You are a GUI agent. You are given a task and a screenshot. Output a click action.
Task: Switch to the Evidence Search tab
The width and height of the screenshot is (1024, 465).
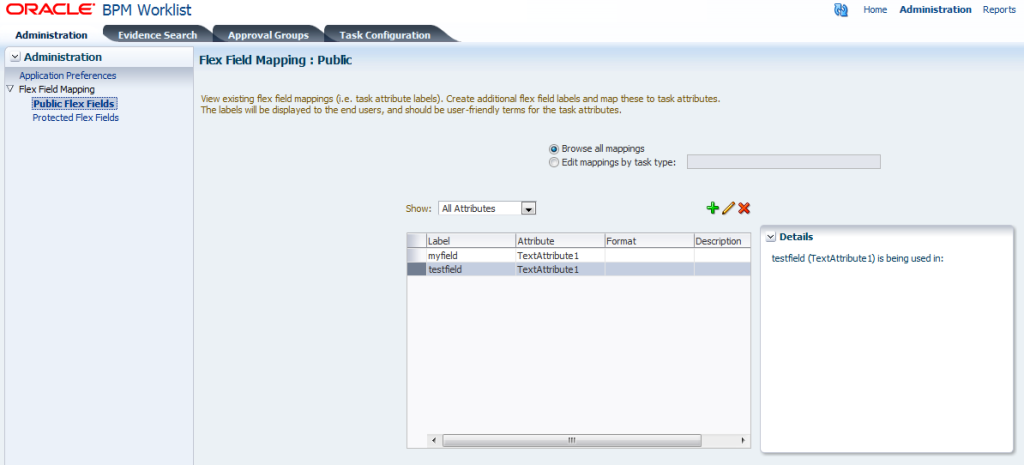157,35
